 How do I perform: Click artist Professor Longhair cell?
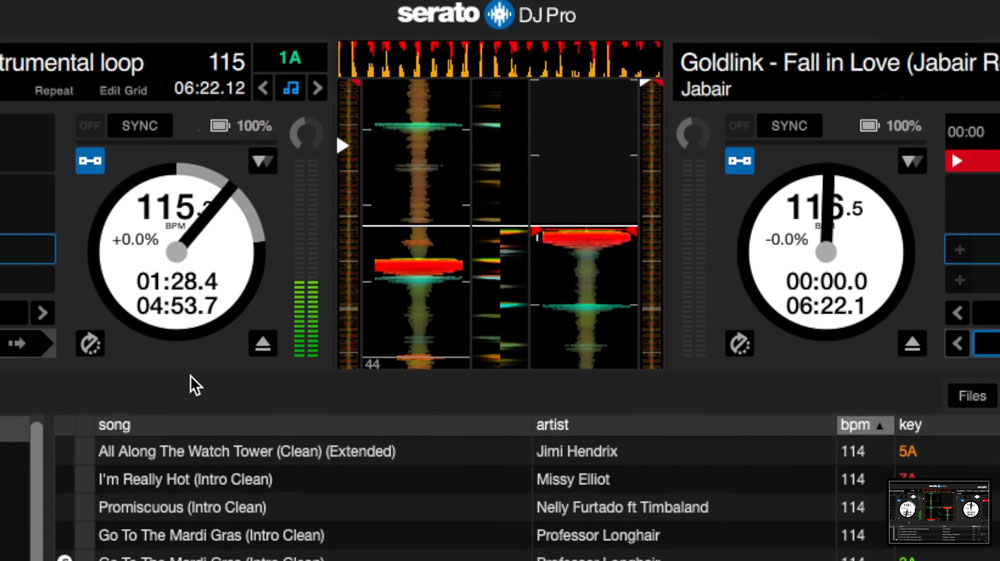(x=598, y=536)
